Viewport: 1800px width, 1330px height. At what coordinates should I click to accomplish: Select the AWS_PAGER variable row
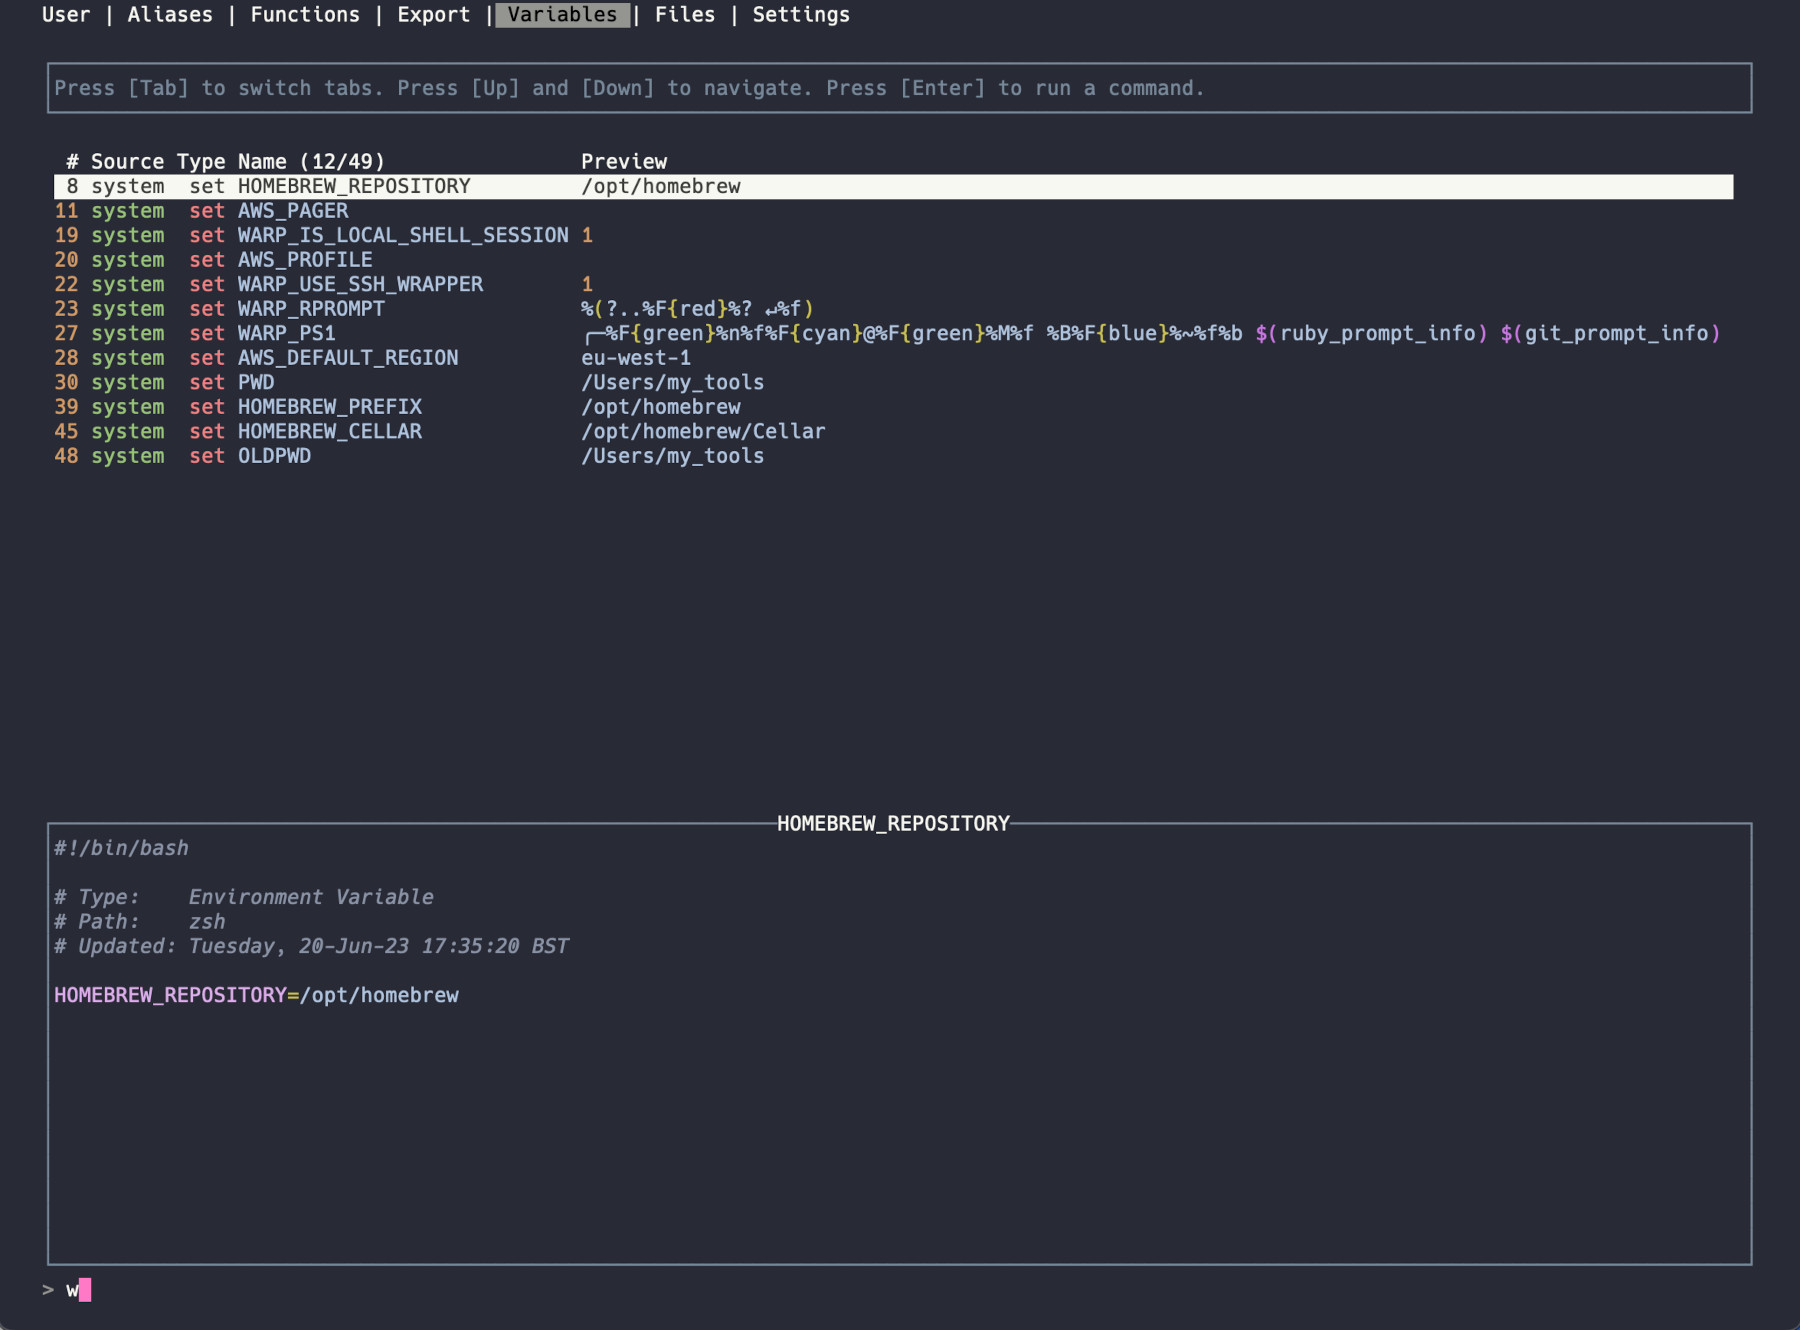(x=292, y=211)
